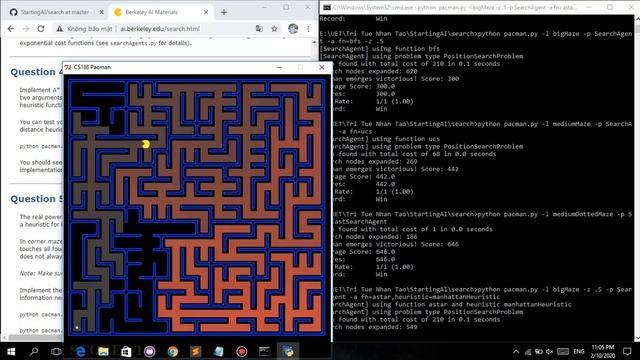Click the cmd window vertical scrollbar

click(x=637, y=177)
